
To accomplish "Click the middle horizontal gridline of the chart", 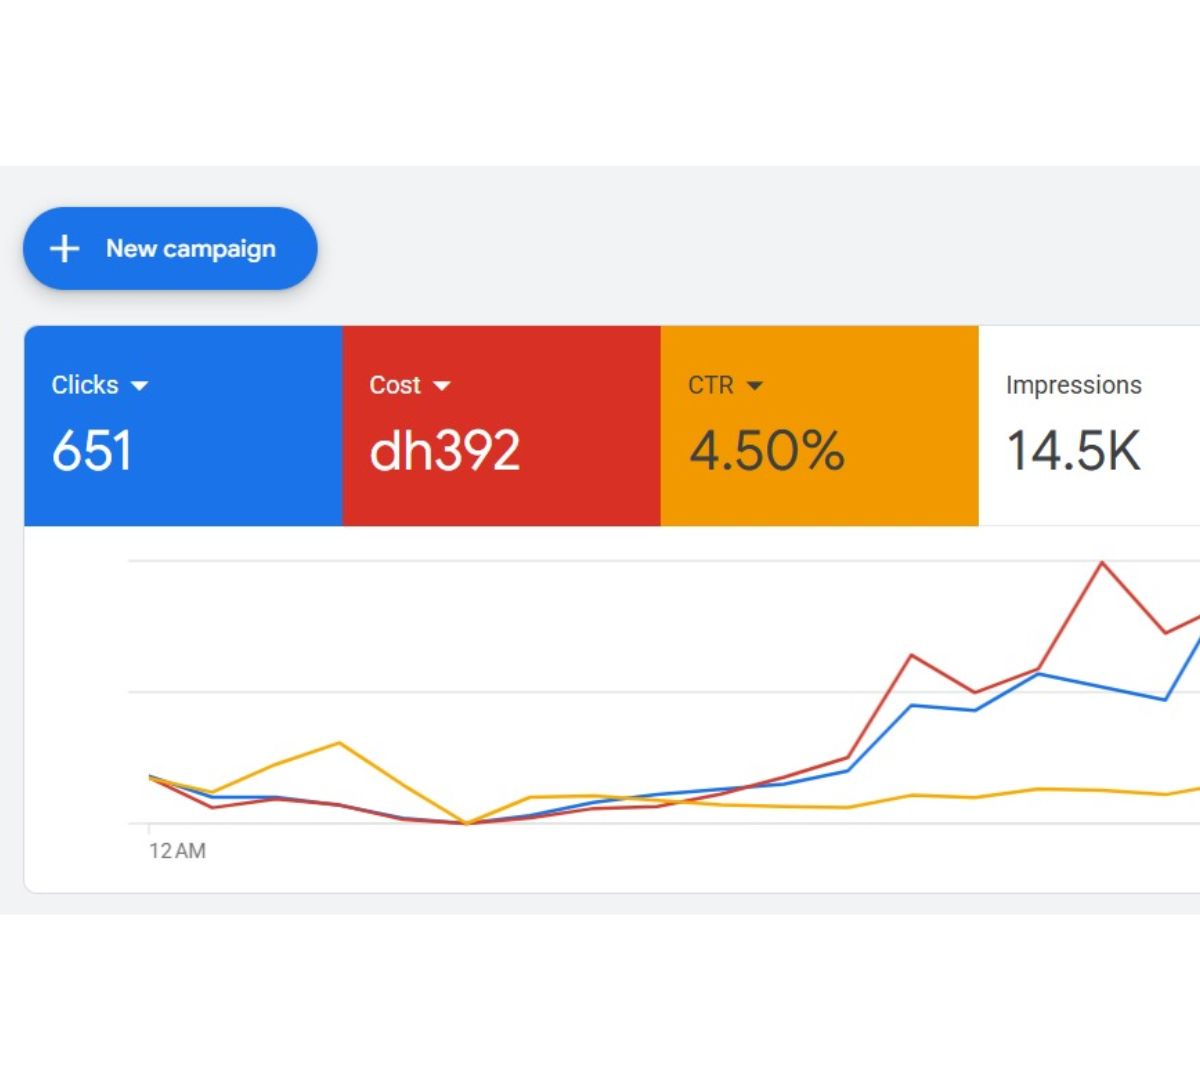I will point(500,692).
